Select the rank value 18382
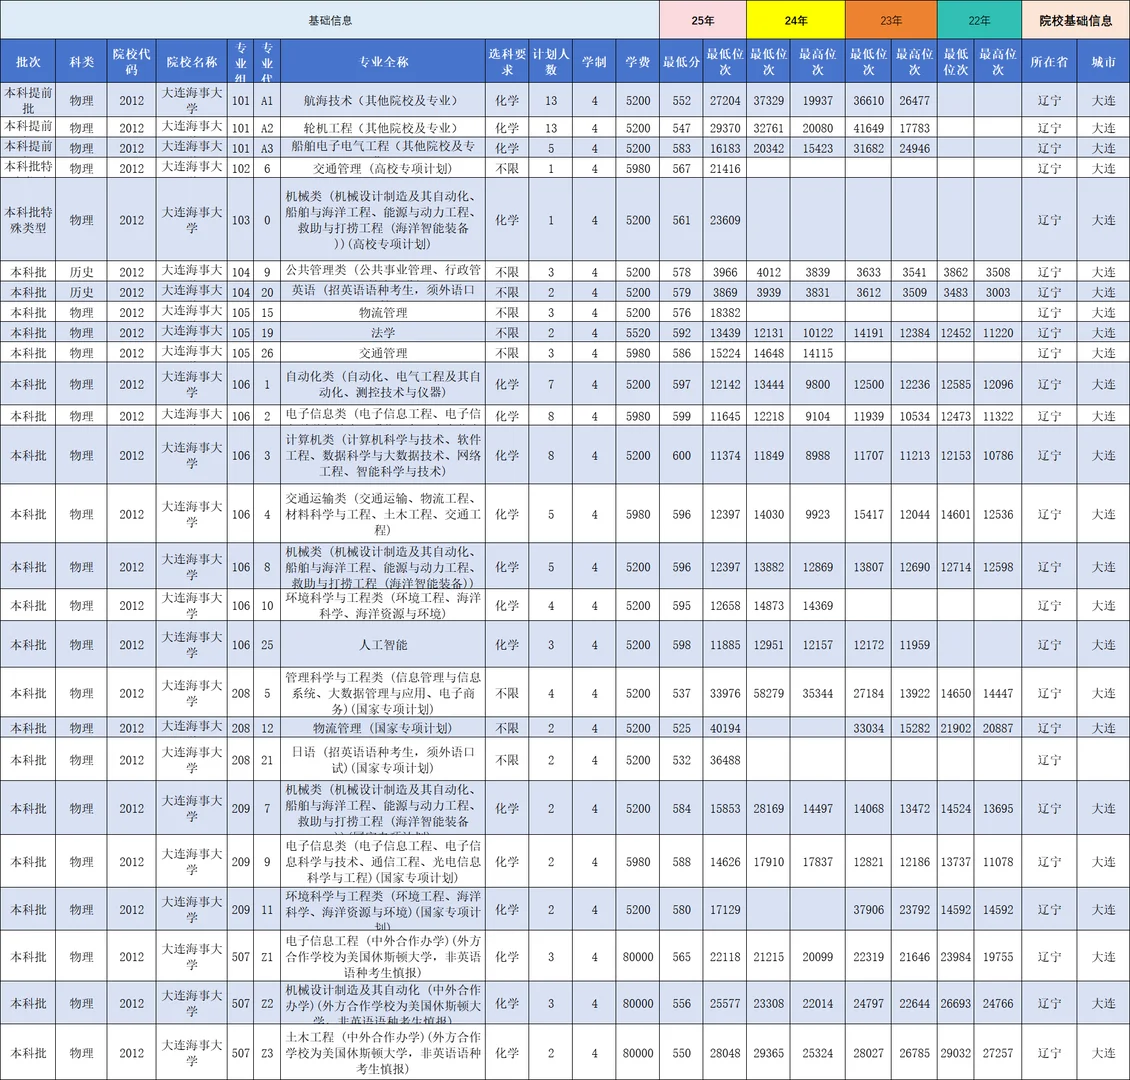The width and height of the screenshot is (1130, 1080). [725, 313]
